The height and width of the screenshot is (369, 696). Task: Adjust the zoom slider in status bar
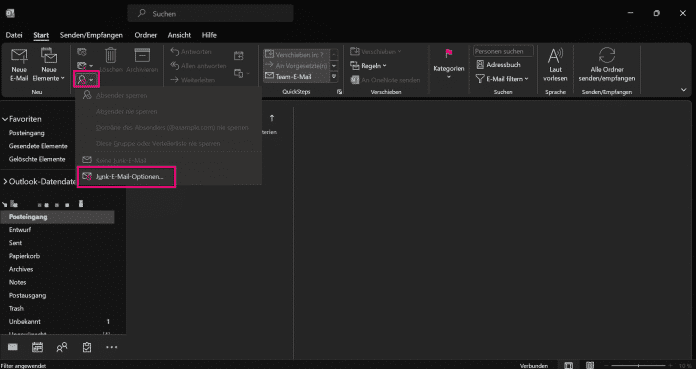pos(637,365)
